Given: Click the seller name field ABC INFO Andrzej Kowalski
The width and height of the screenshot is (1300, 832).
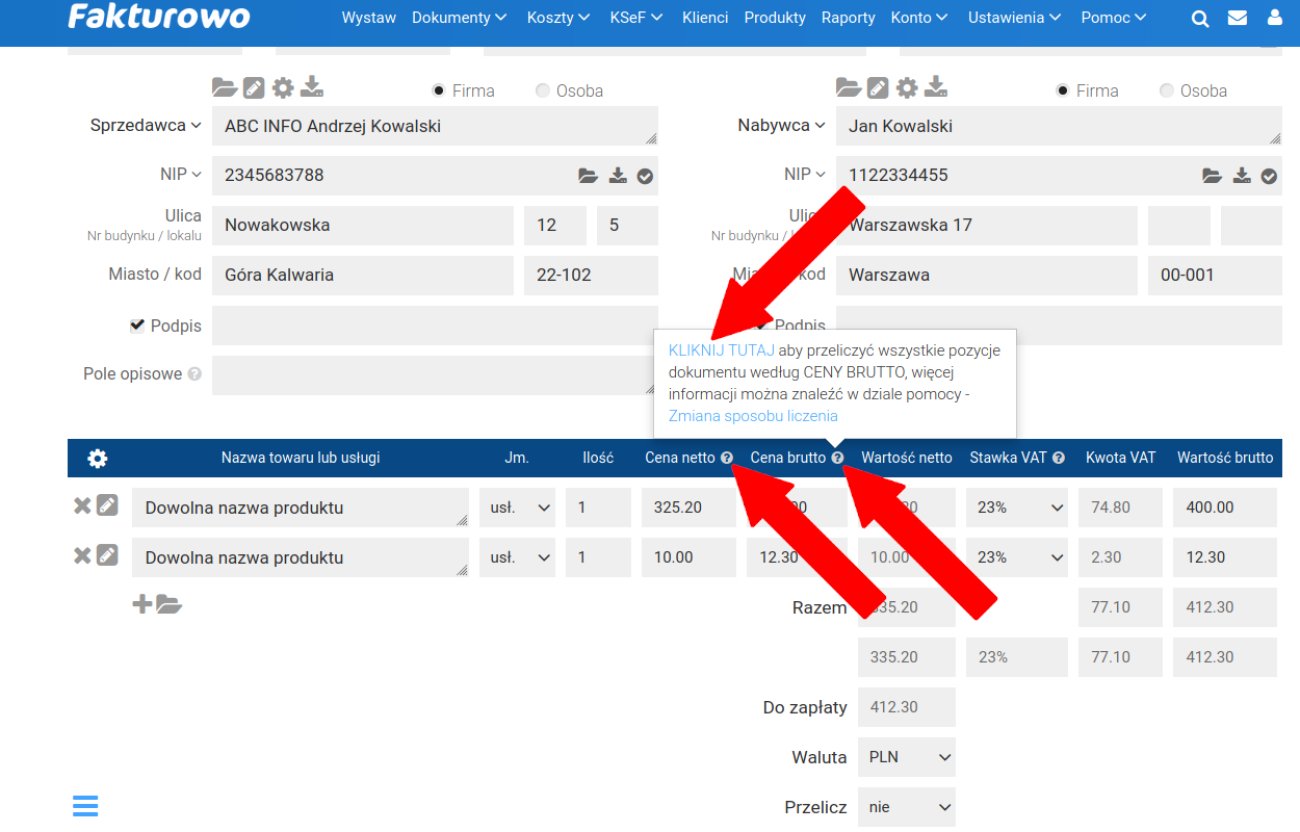Looking at the screenshot, I should click(x=434, y=126).
